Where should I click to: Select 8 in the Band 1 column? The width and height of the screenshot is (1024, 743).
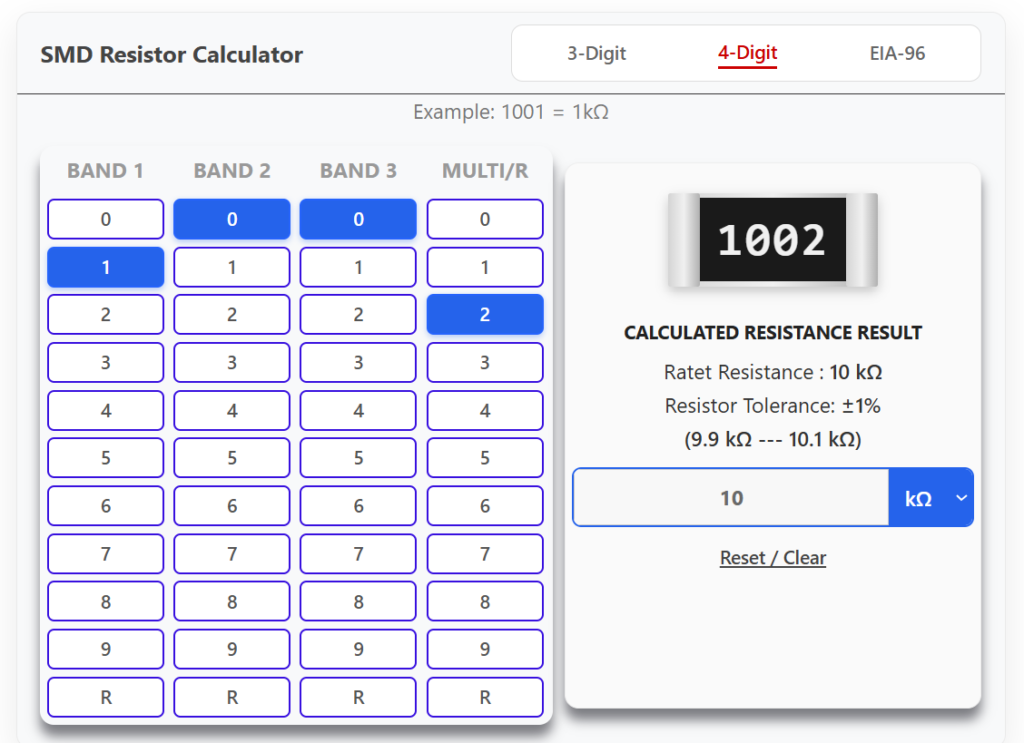point(106,601)
